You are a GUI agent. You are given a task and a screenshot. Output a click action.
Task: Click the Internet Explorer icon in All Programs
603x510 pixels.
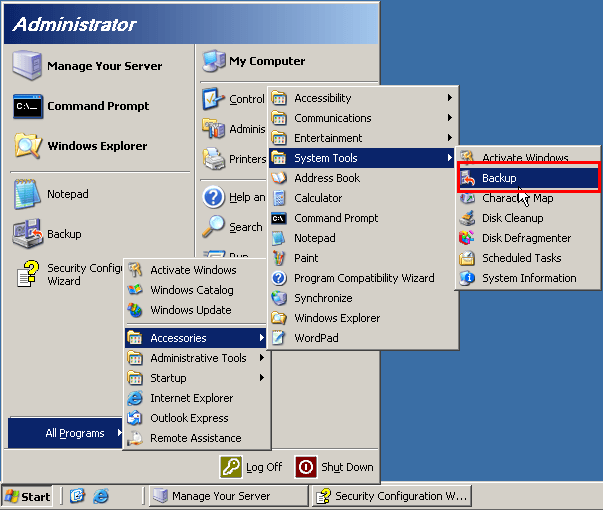pos(135,398)
